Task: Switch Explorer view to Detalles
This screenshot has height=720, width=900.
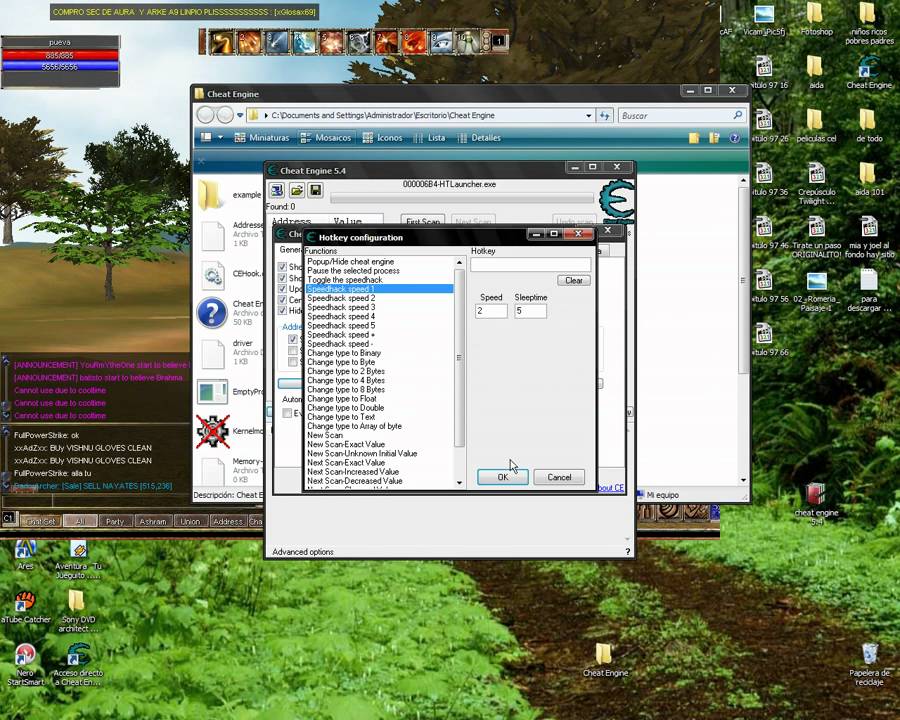Action: pyautogui.click(x=479, y=138)
